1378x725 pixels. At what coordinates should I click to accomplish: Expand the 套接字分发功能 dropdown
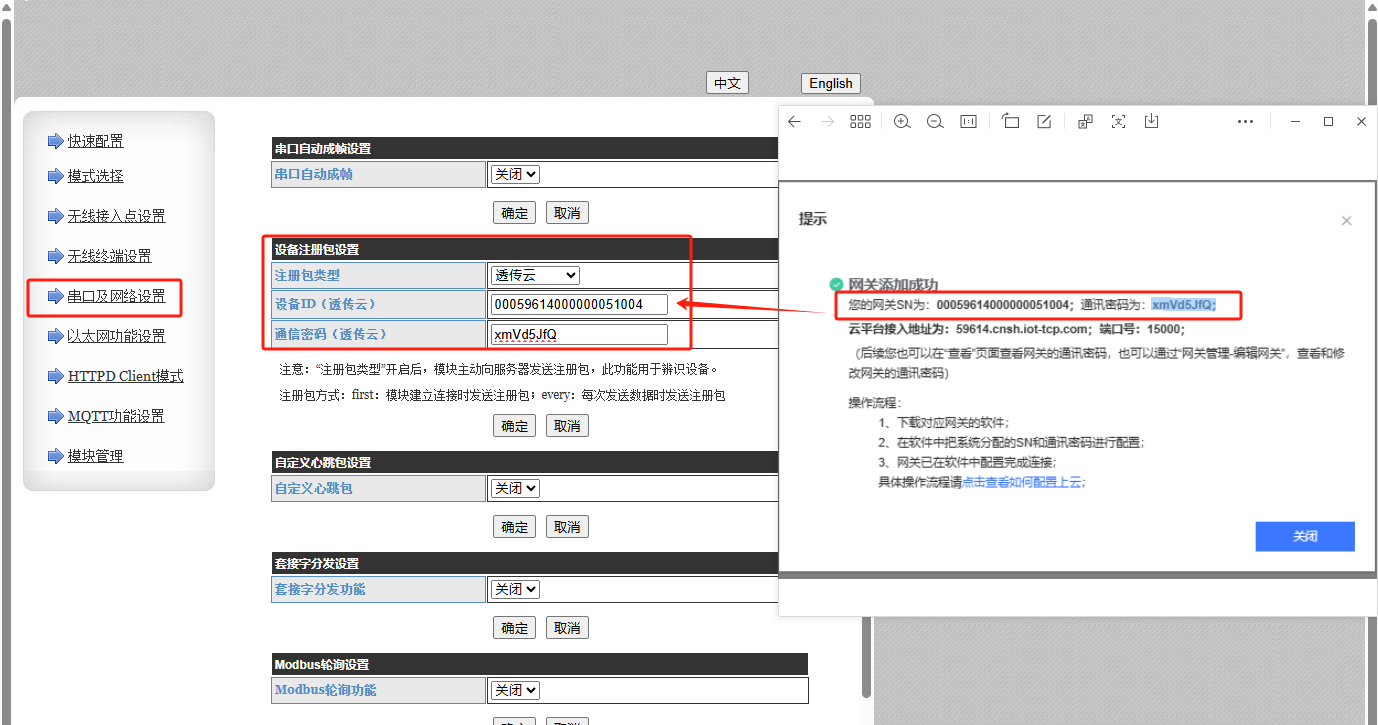tap(515, 589)
